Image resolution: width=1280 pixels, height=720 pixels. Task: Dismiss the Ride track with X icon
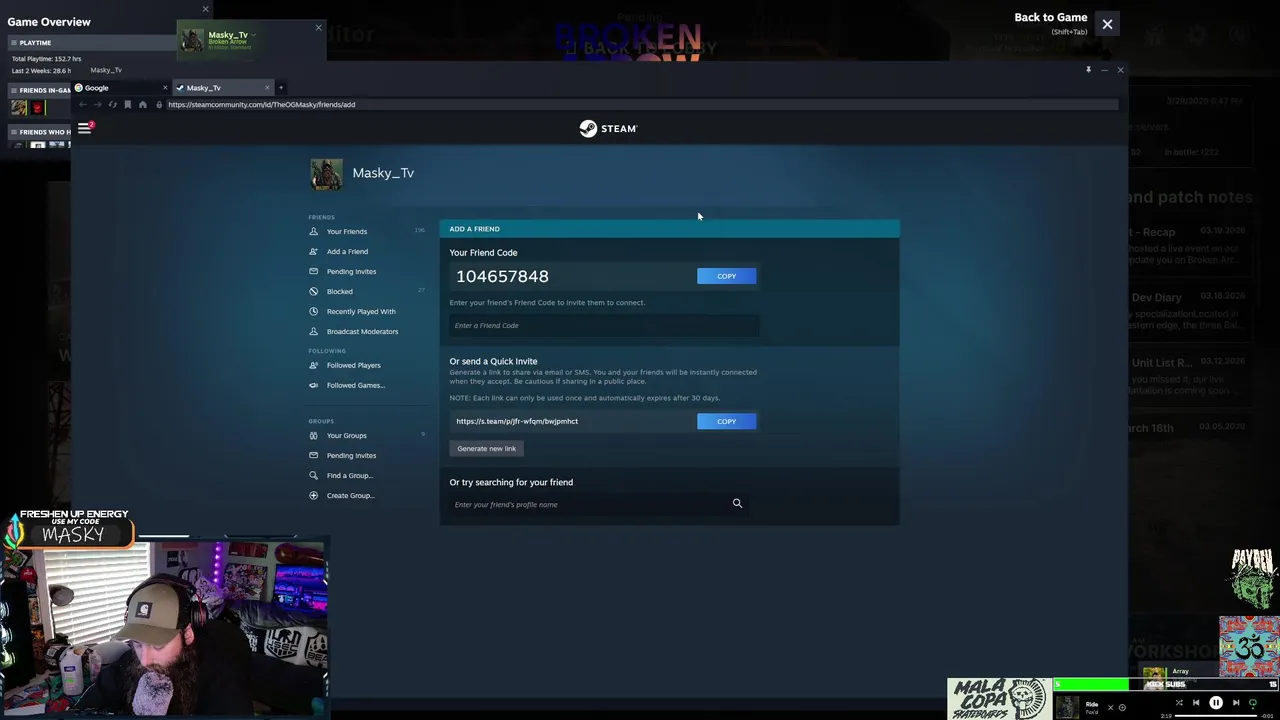[x=1110, y=707]
